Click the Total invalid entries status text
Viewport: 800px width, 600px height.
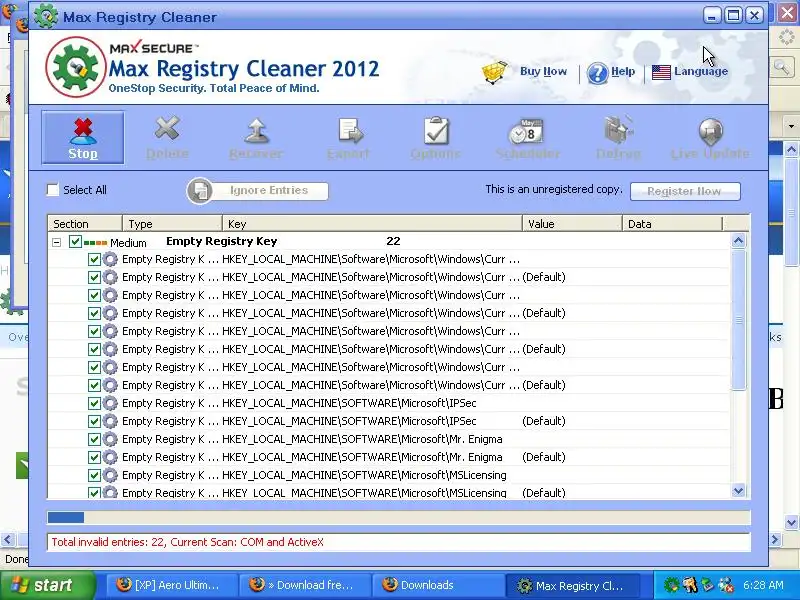click(x=187, y=542)
